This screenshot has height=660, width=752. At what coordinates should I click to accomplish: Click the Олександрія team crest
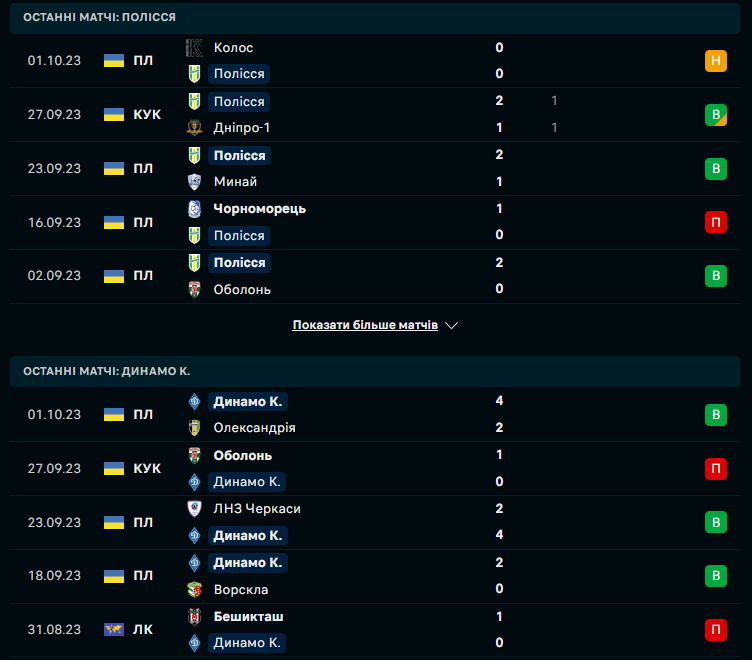coord(195,428)
